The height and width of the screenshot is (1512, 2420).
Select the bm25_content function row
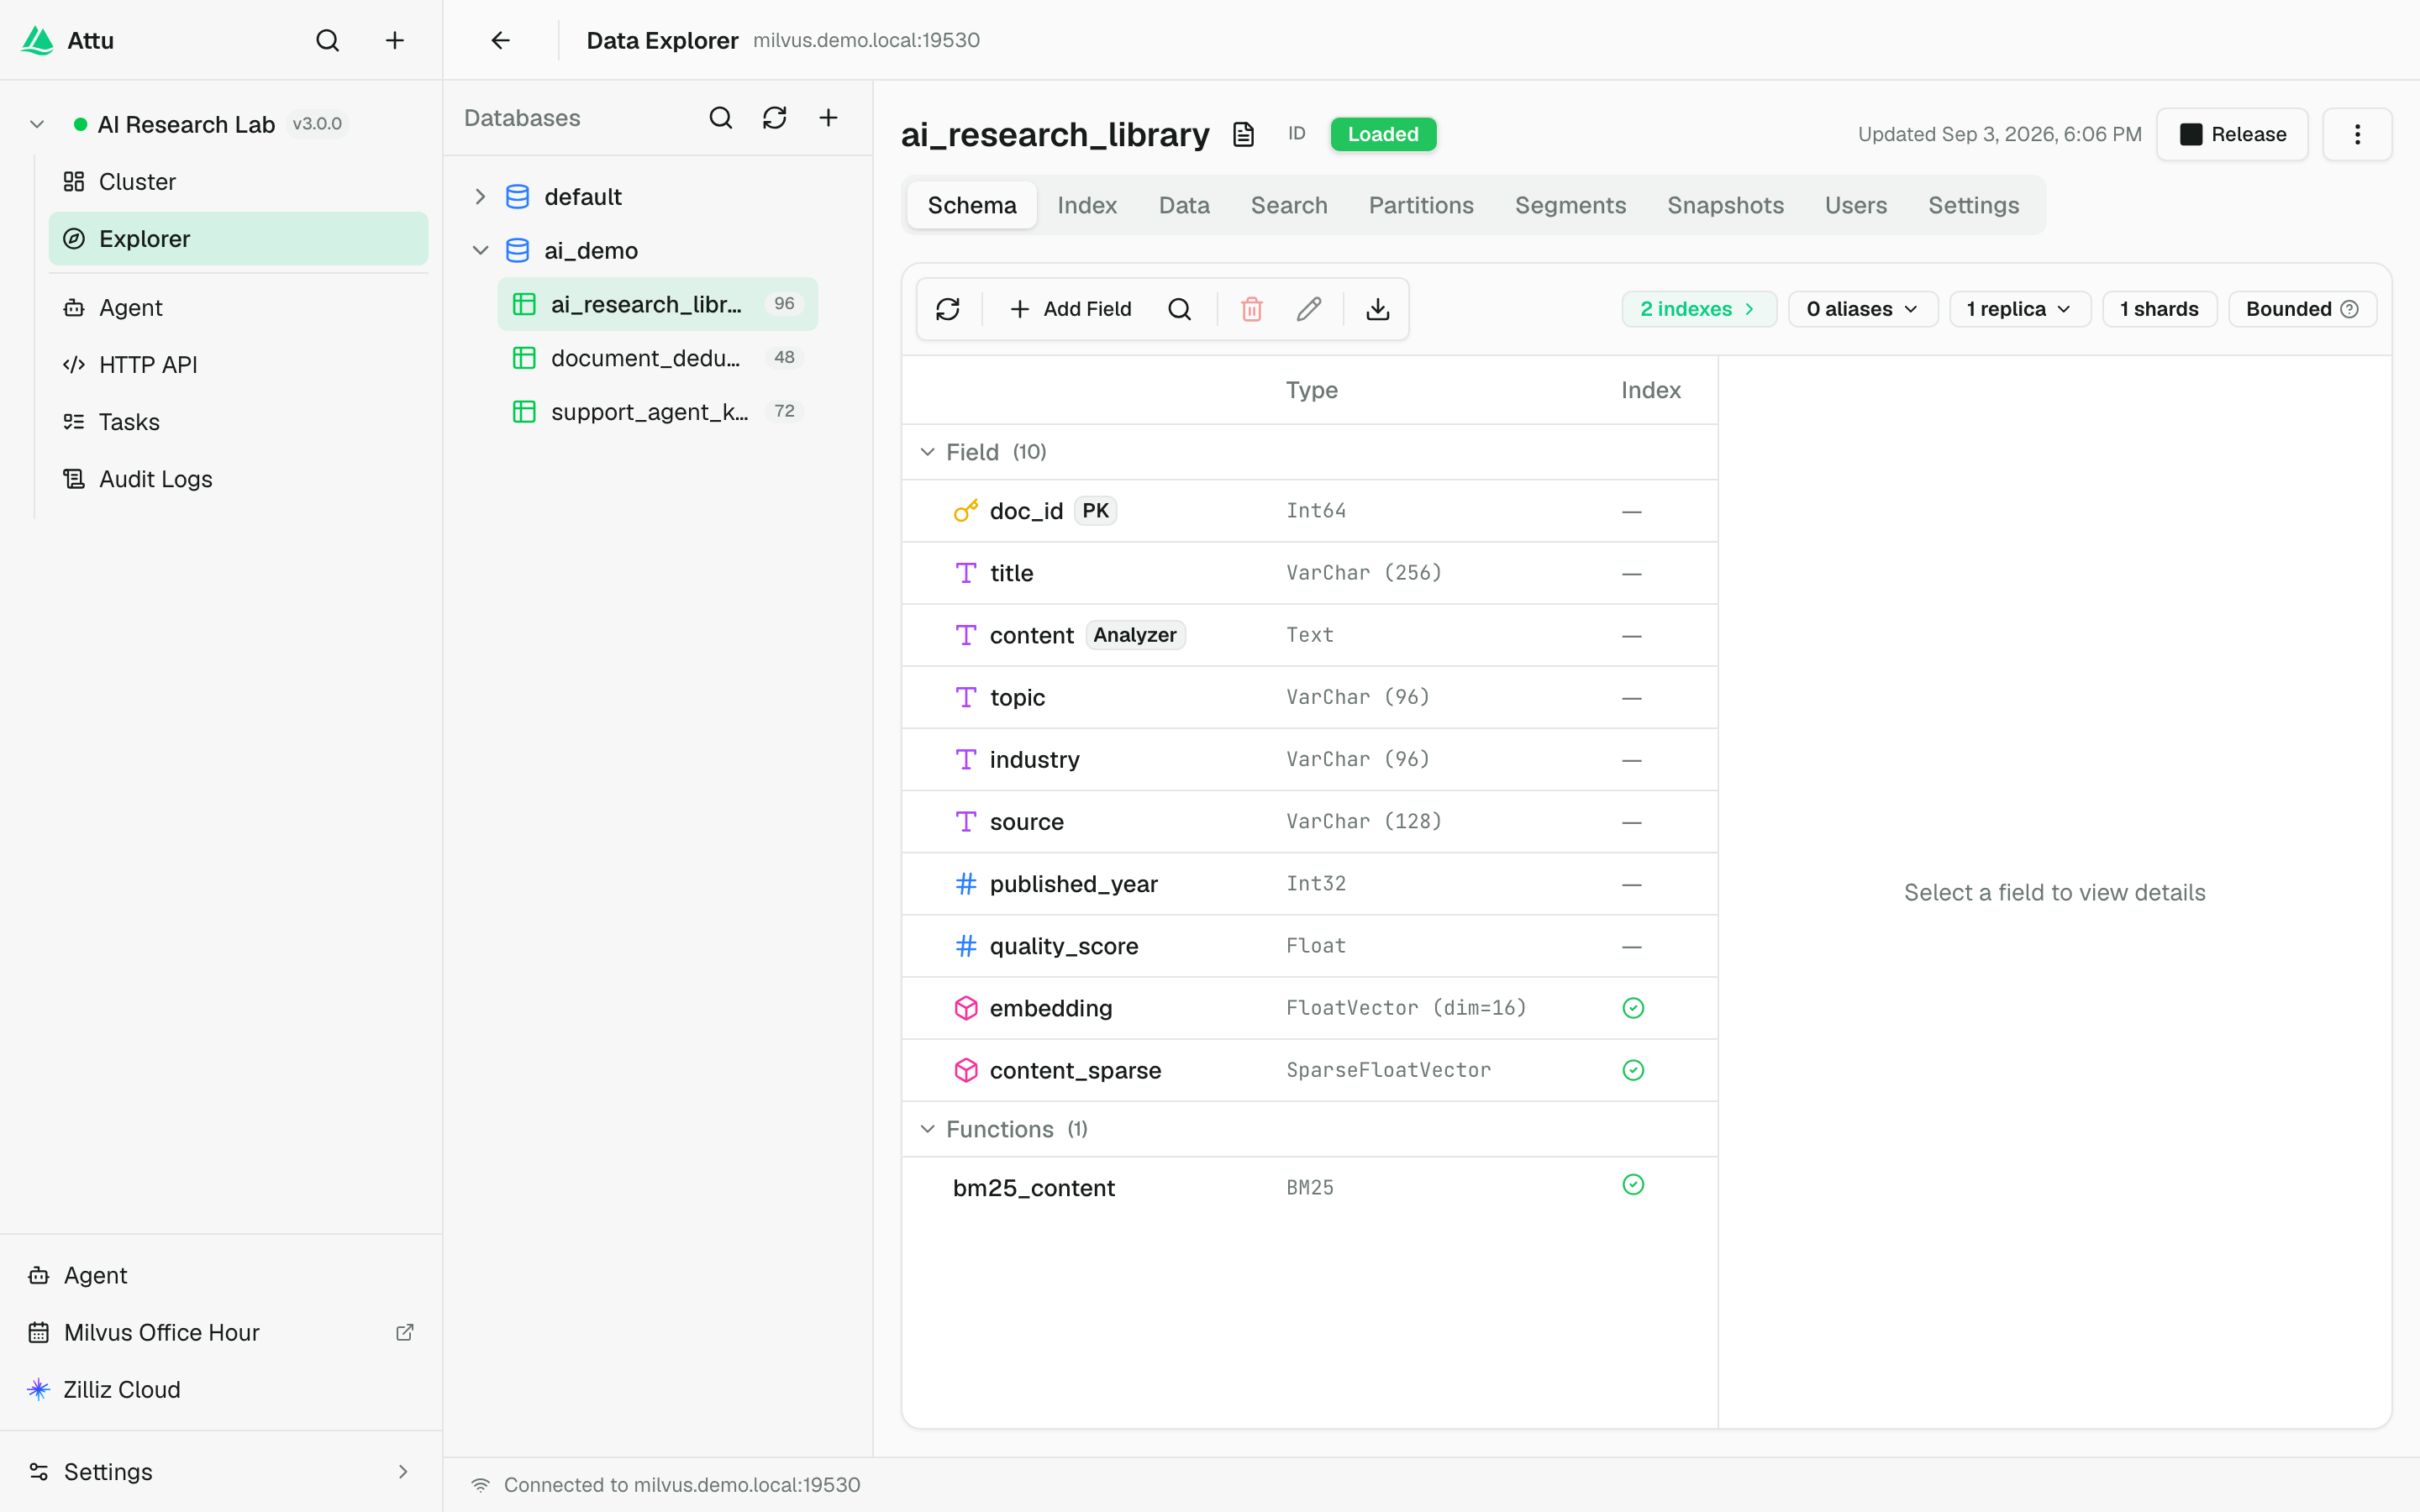coord(1309,1188)
